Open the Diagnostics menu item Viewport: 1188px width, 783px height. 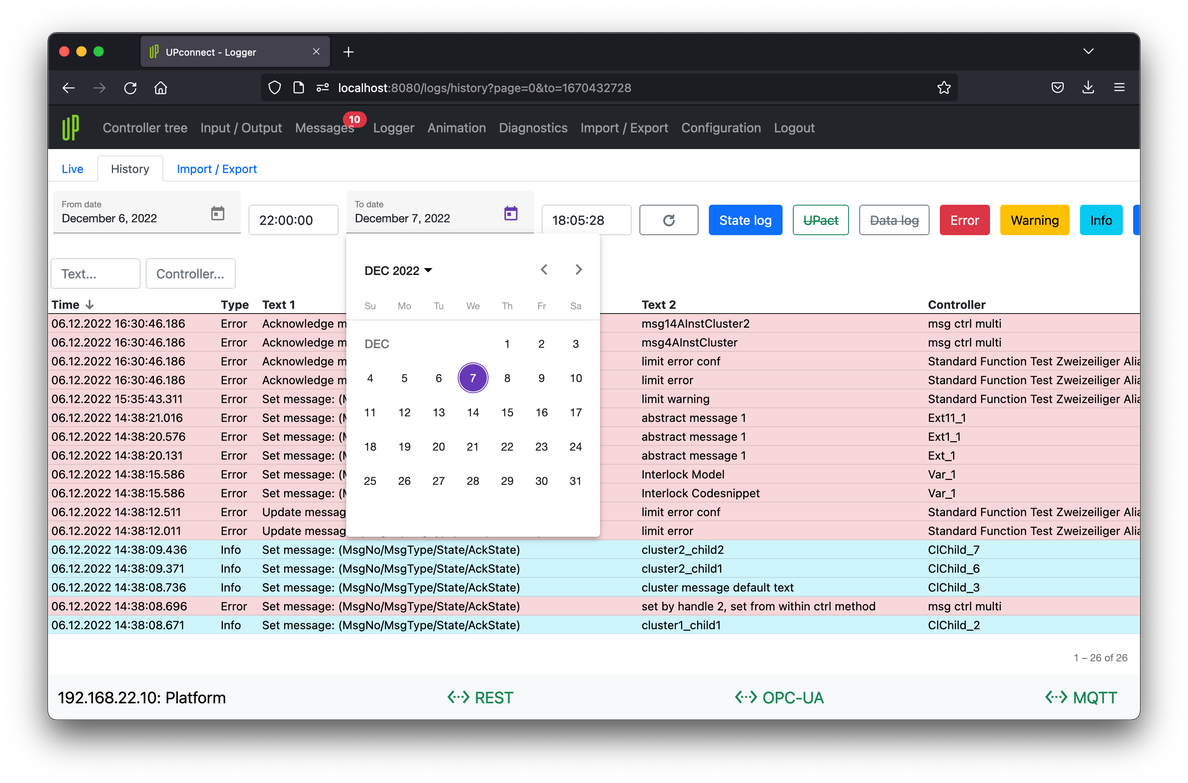point(533,128)
